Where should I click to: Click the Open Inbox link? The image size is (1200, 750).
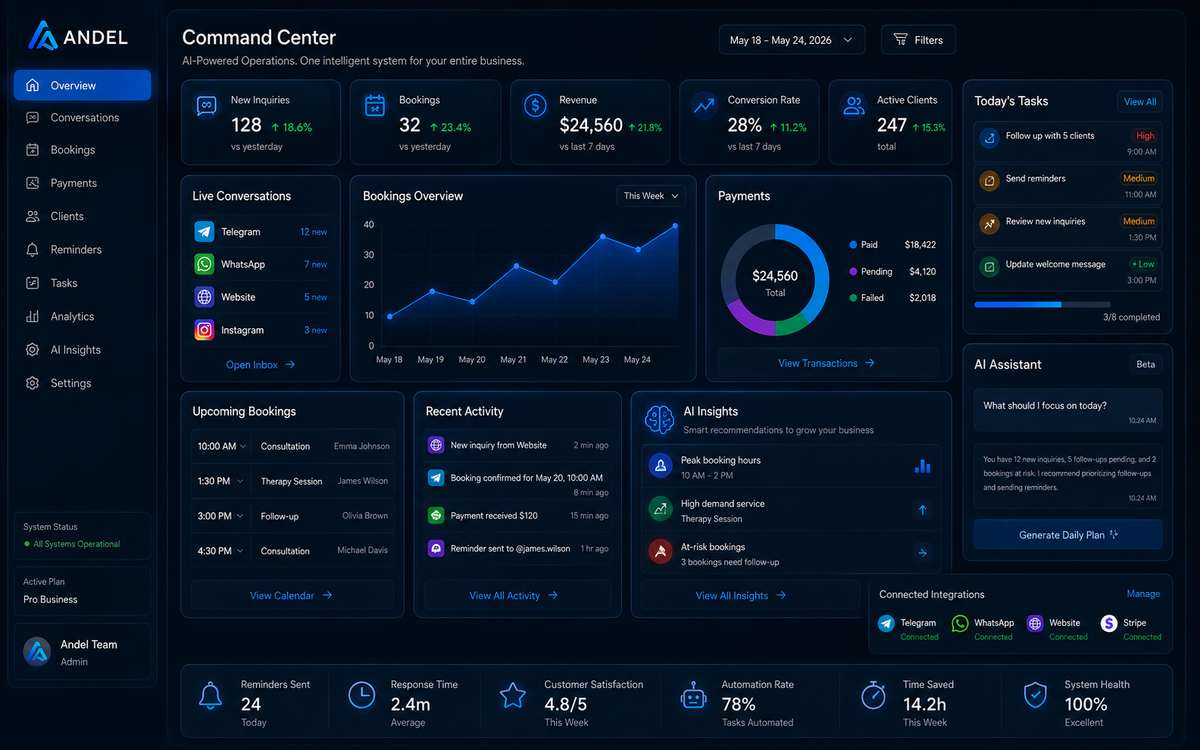tap(260, 365)
